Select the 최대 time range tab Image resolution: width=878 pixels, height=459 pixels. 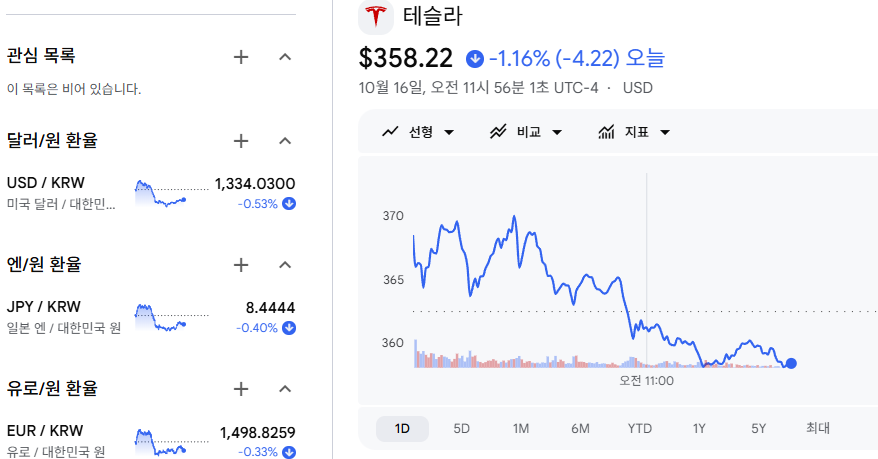click(818, 429)
